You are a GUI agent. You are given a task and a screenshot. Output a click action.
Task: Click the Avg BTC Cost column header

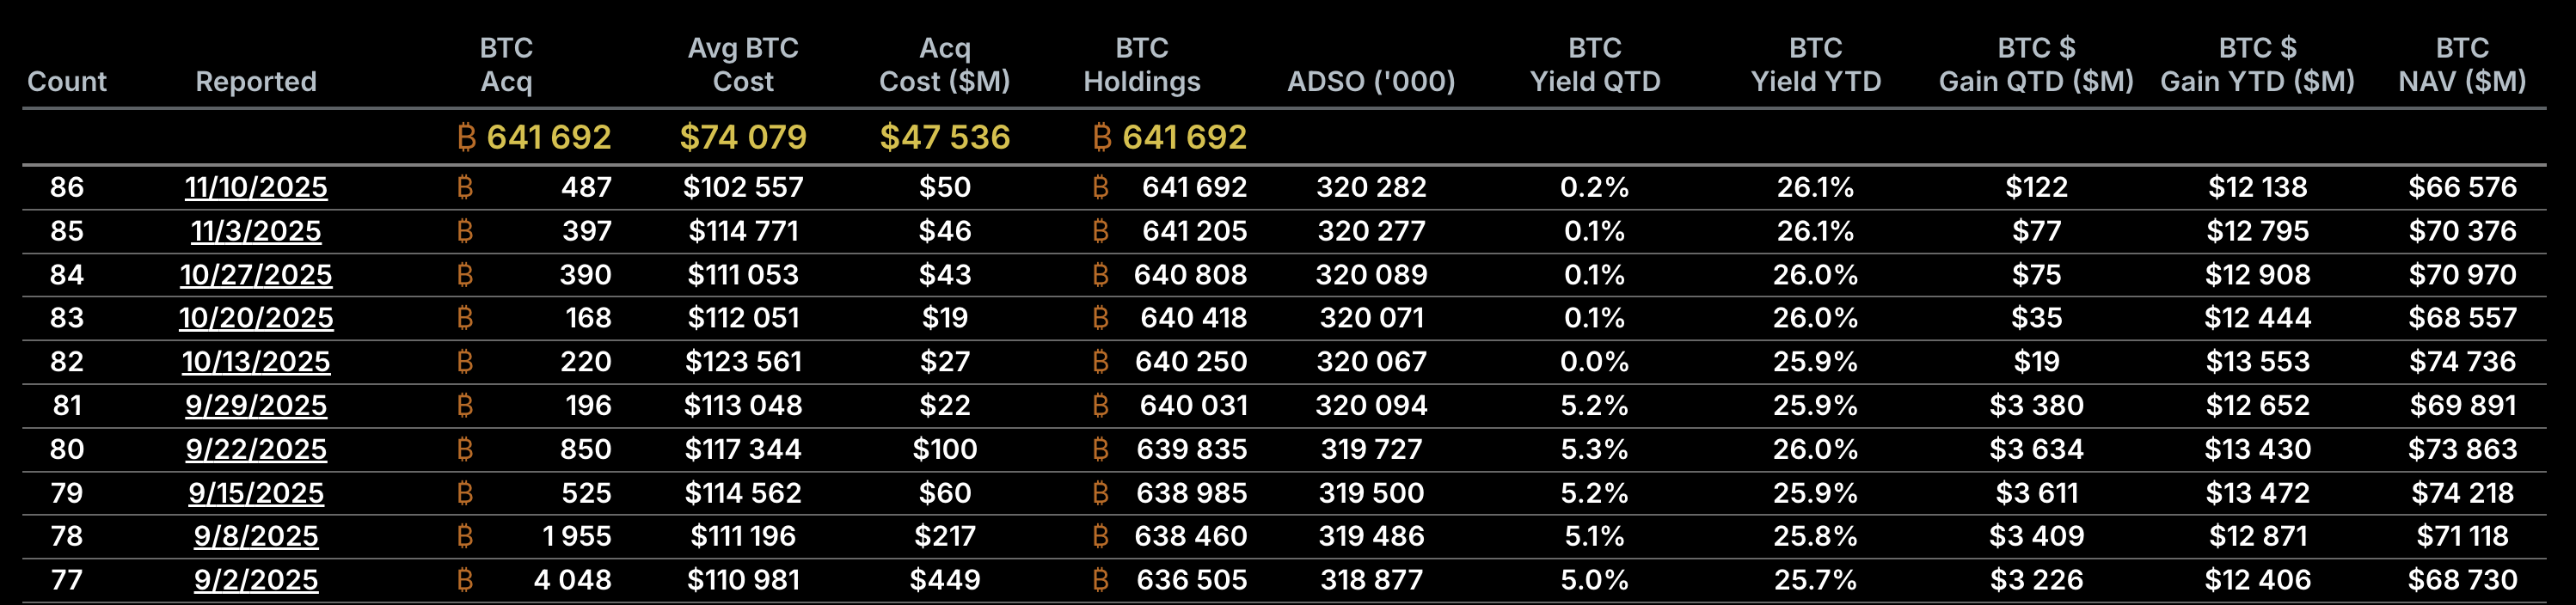[x=743, y=65]
